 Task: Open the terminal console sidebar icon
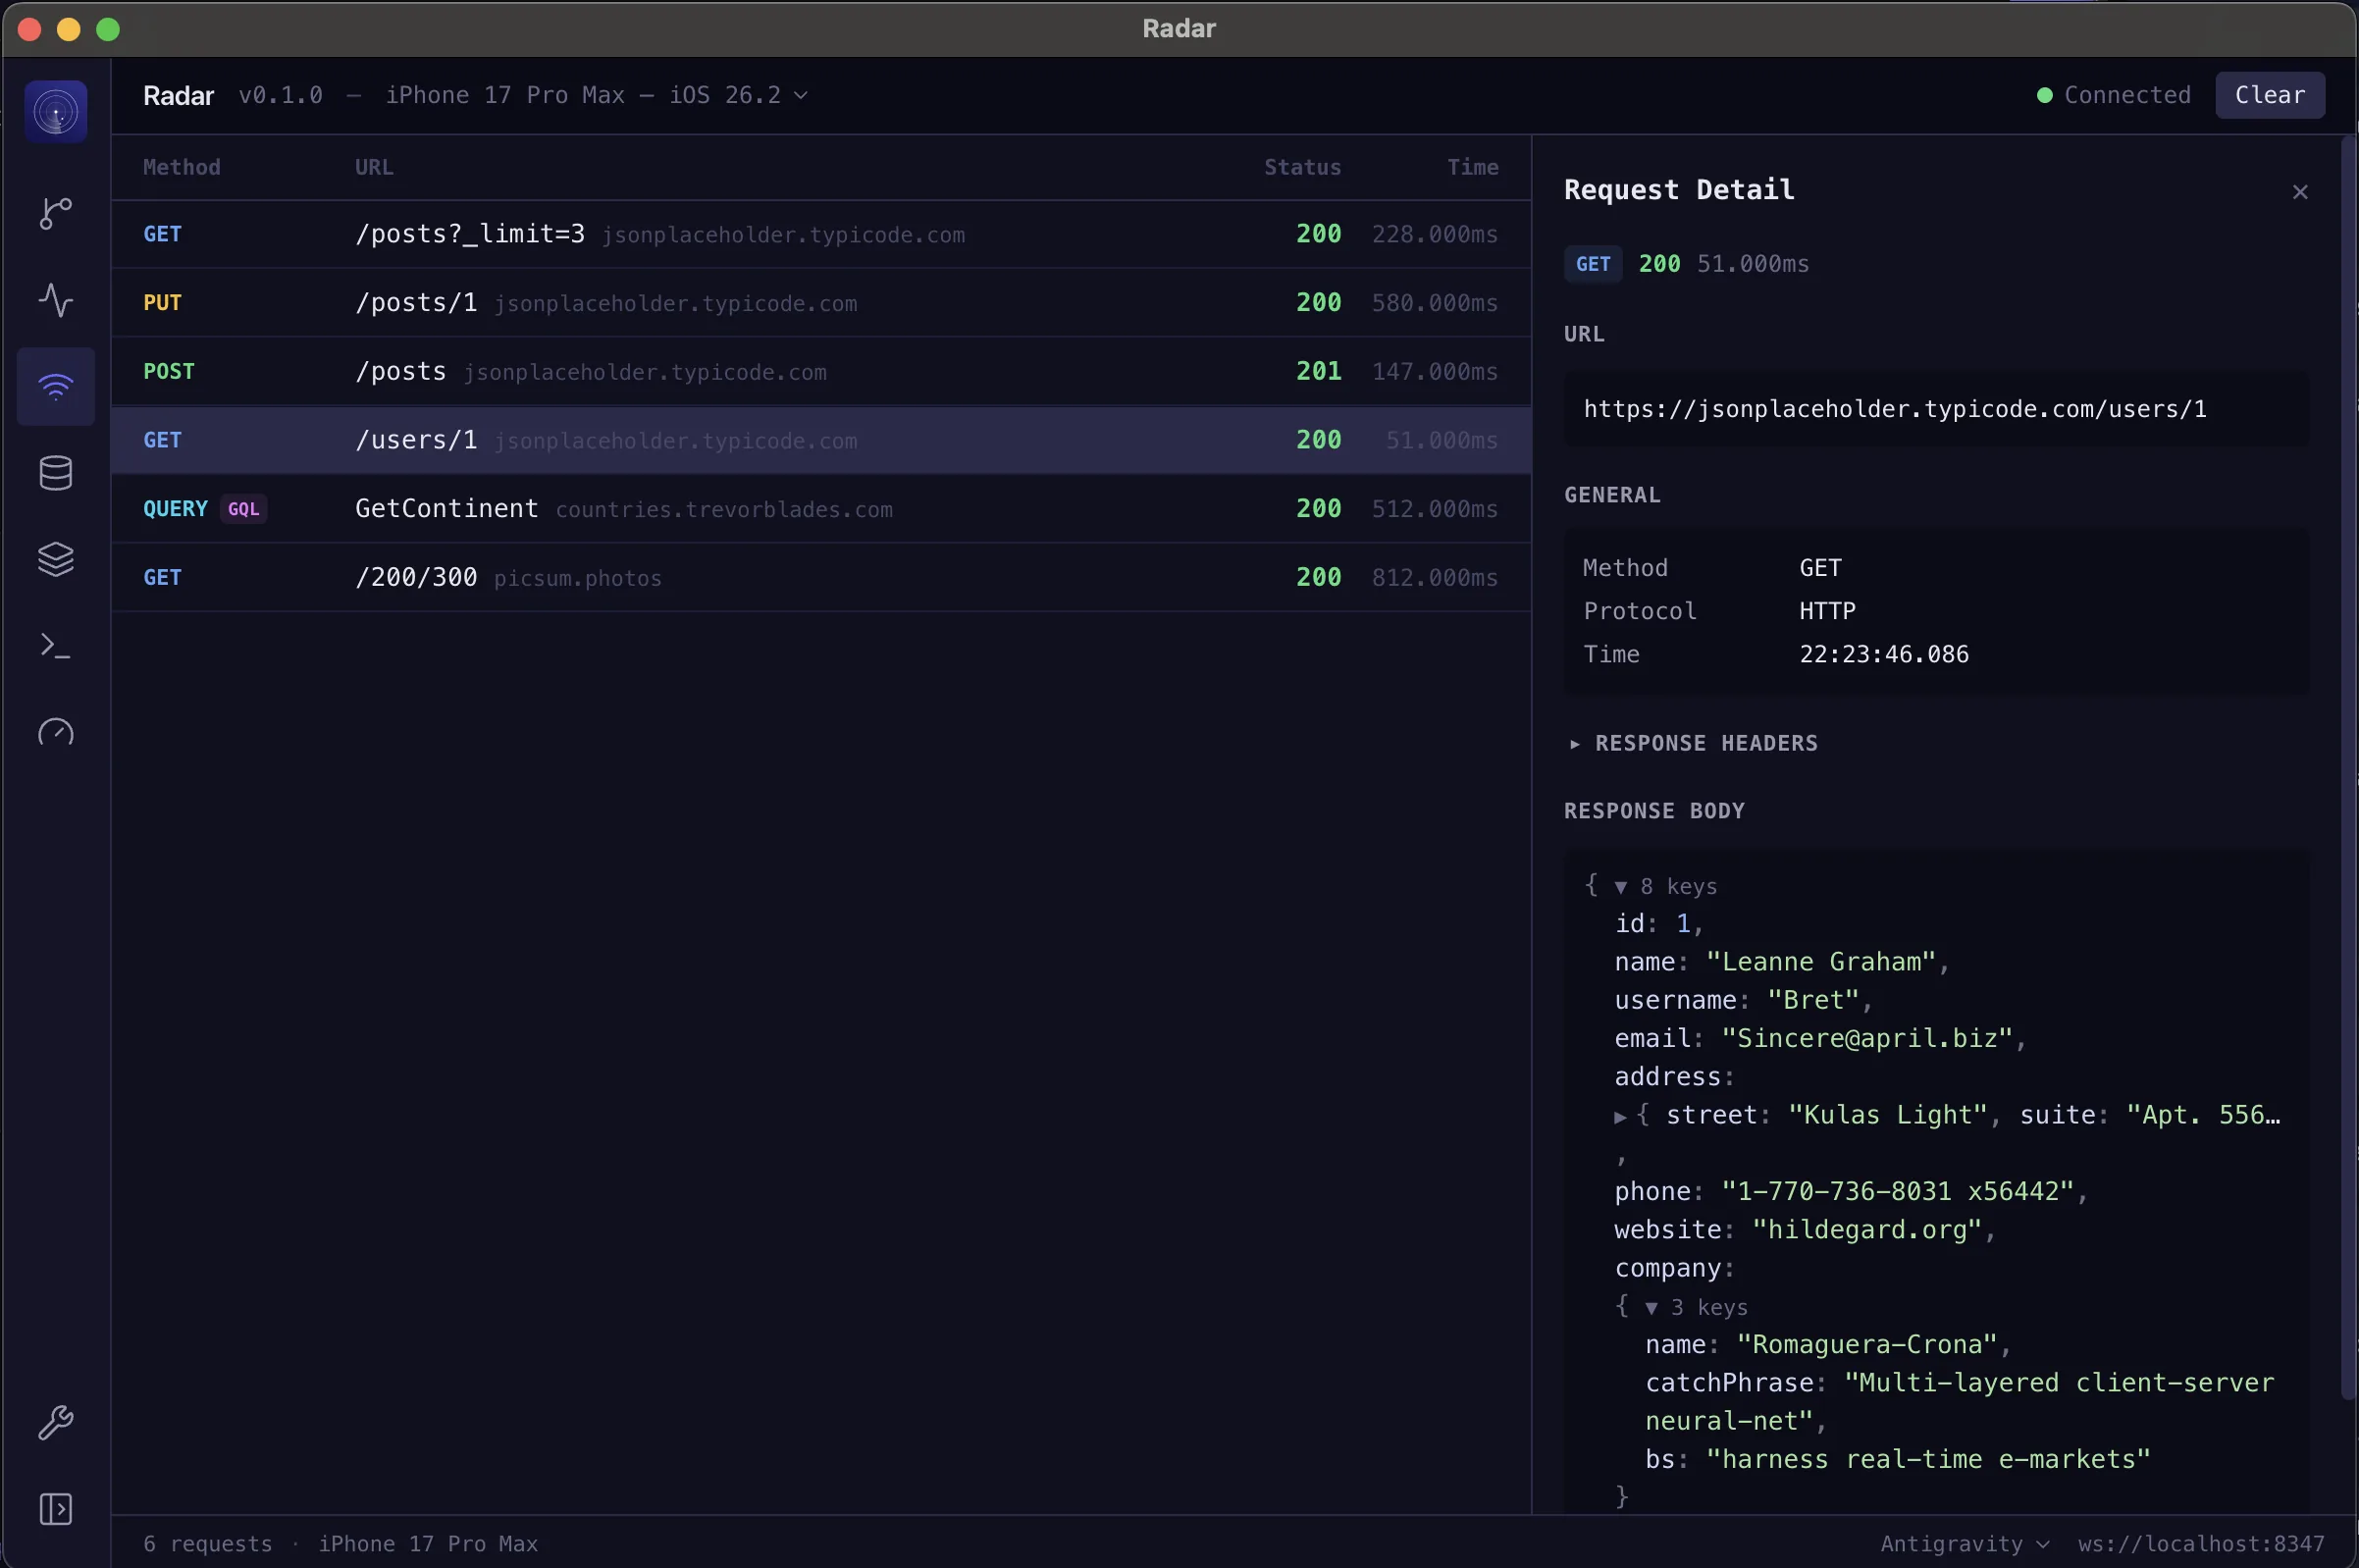56,646
